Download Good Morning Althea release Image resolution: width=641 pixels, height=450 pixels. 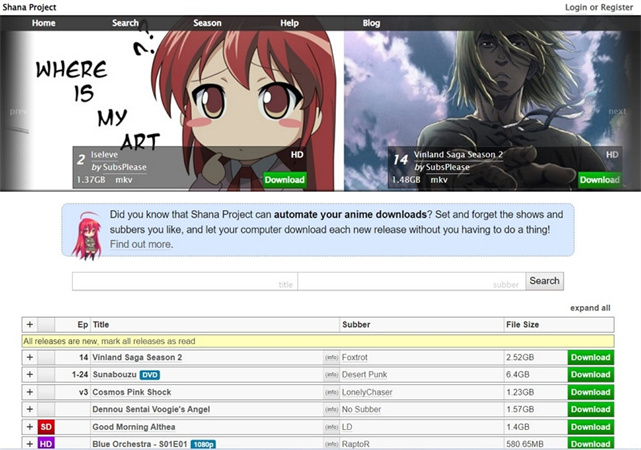click(591, 427)
